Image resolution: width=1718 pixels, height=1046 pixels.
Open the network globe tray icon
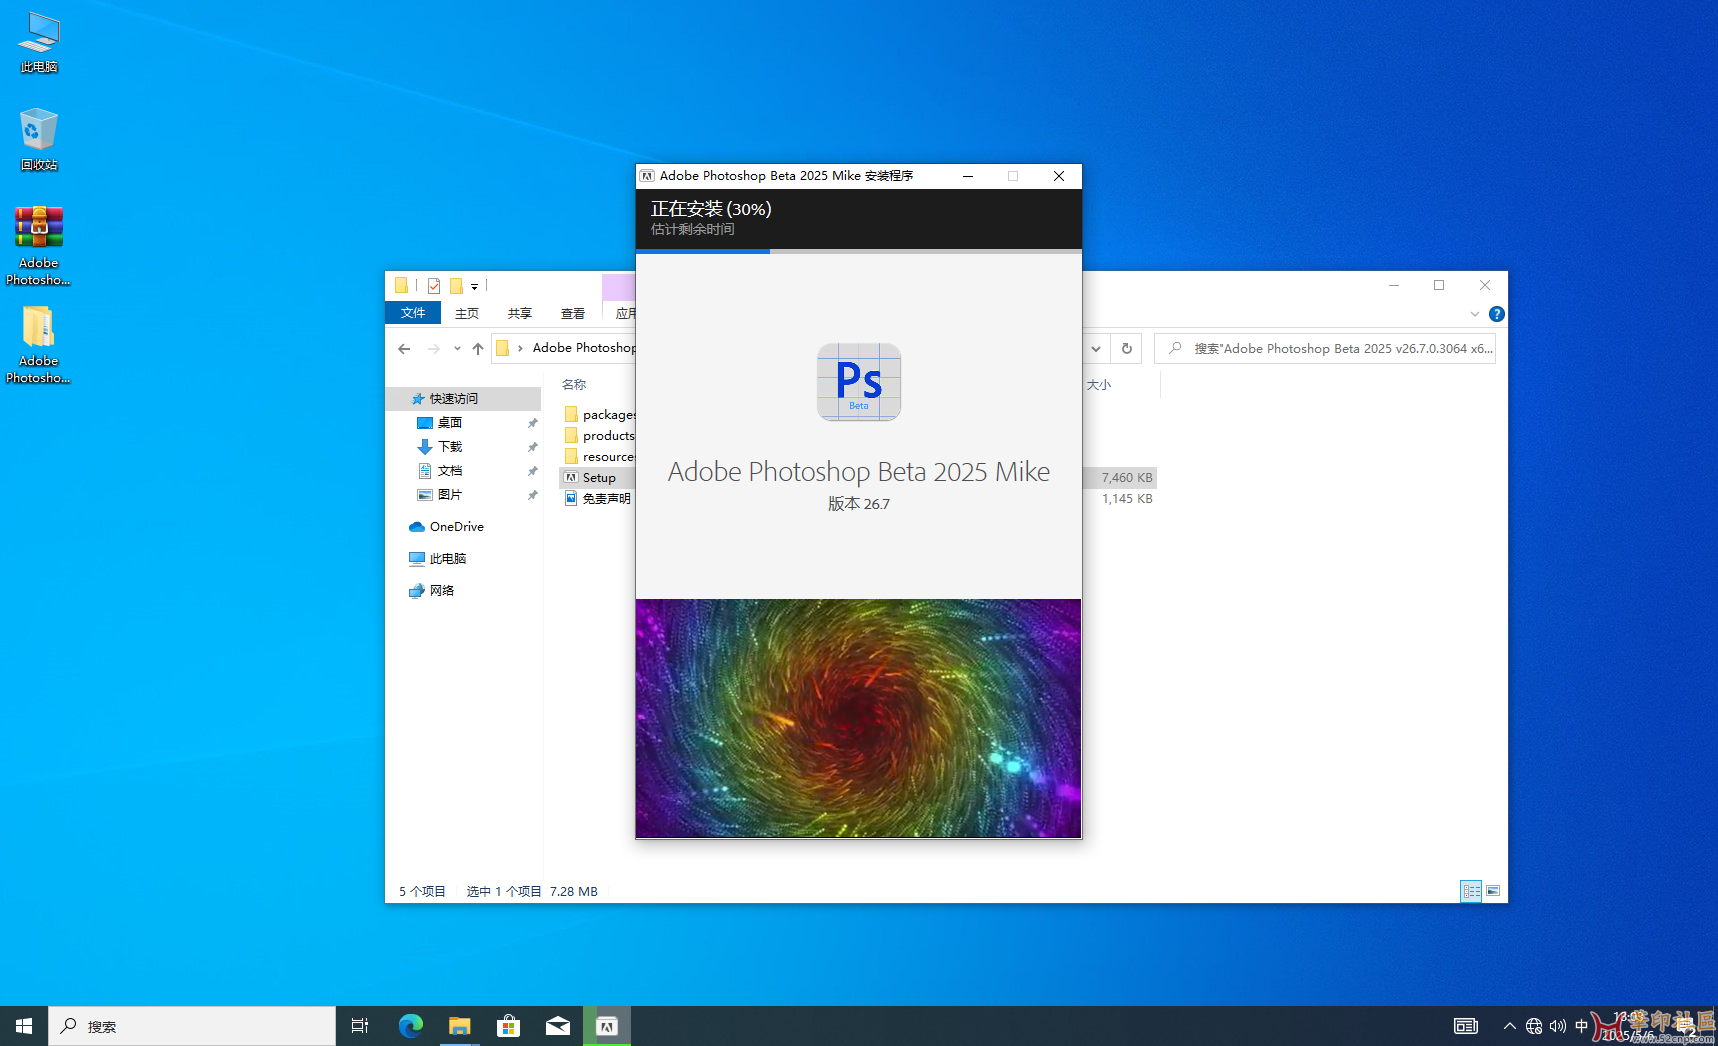1534,1026
